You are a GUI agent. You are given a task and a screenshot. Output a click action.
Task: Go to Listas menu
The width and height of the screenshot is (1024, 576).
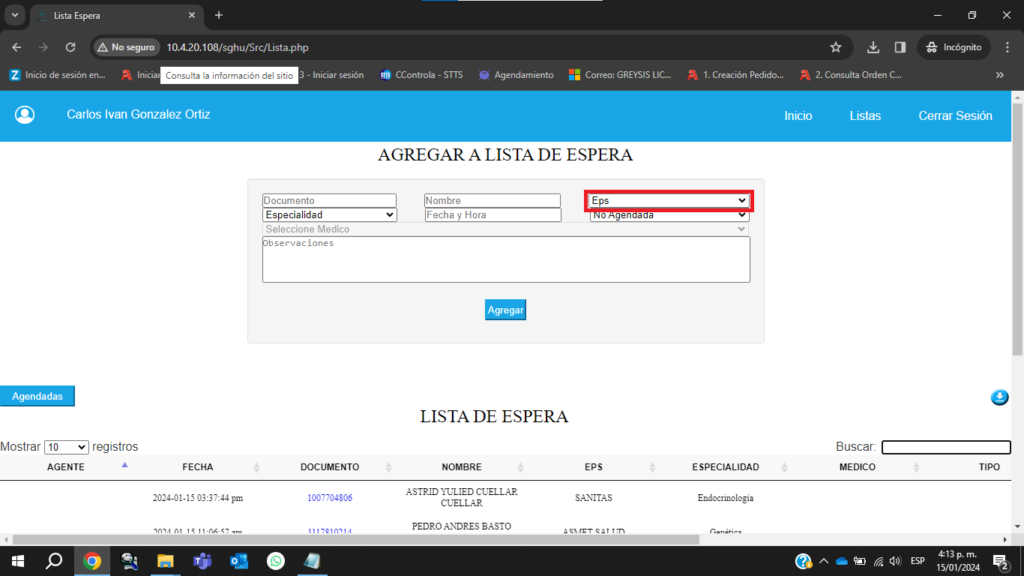coord(865,116)
